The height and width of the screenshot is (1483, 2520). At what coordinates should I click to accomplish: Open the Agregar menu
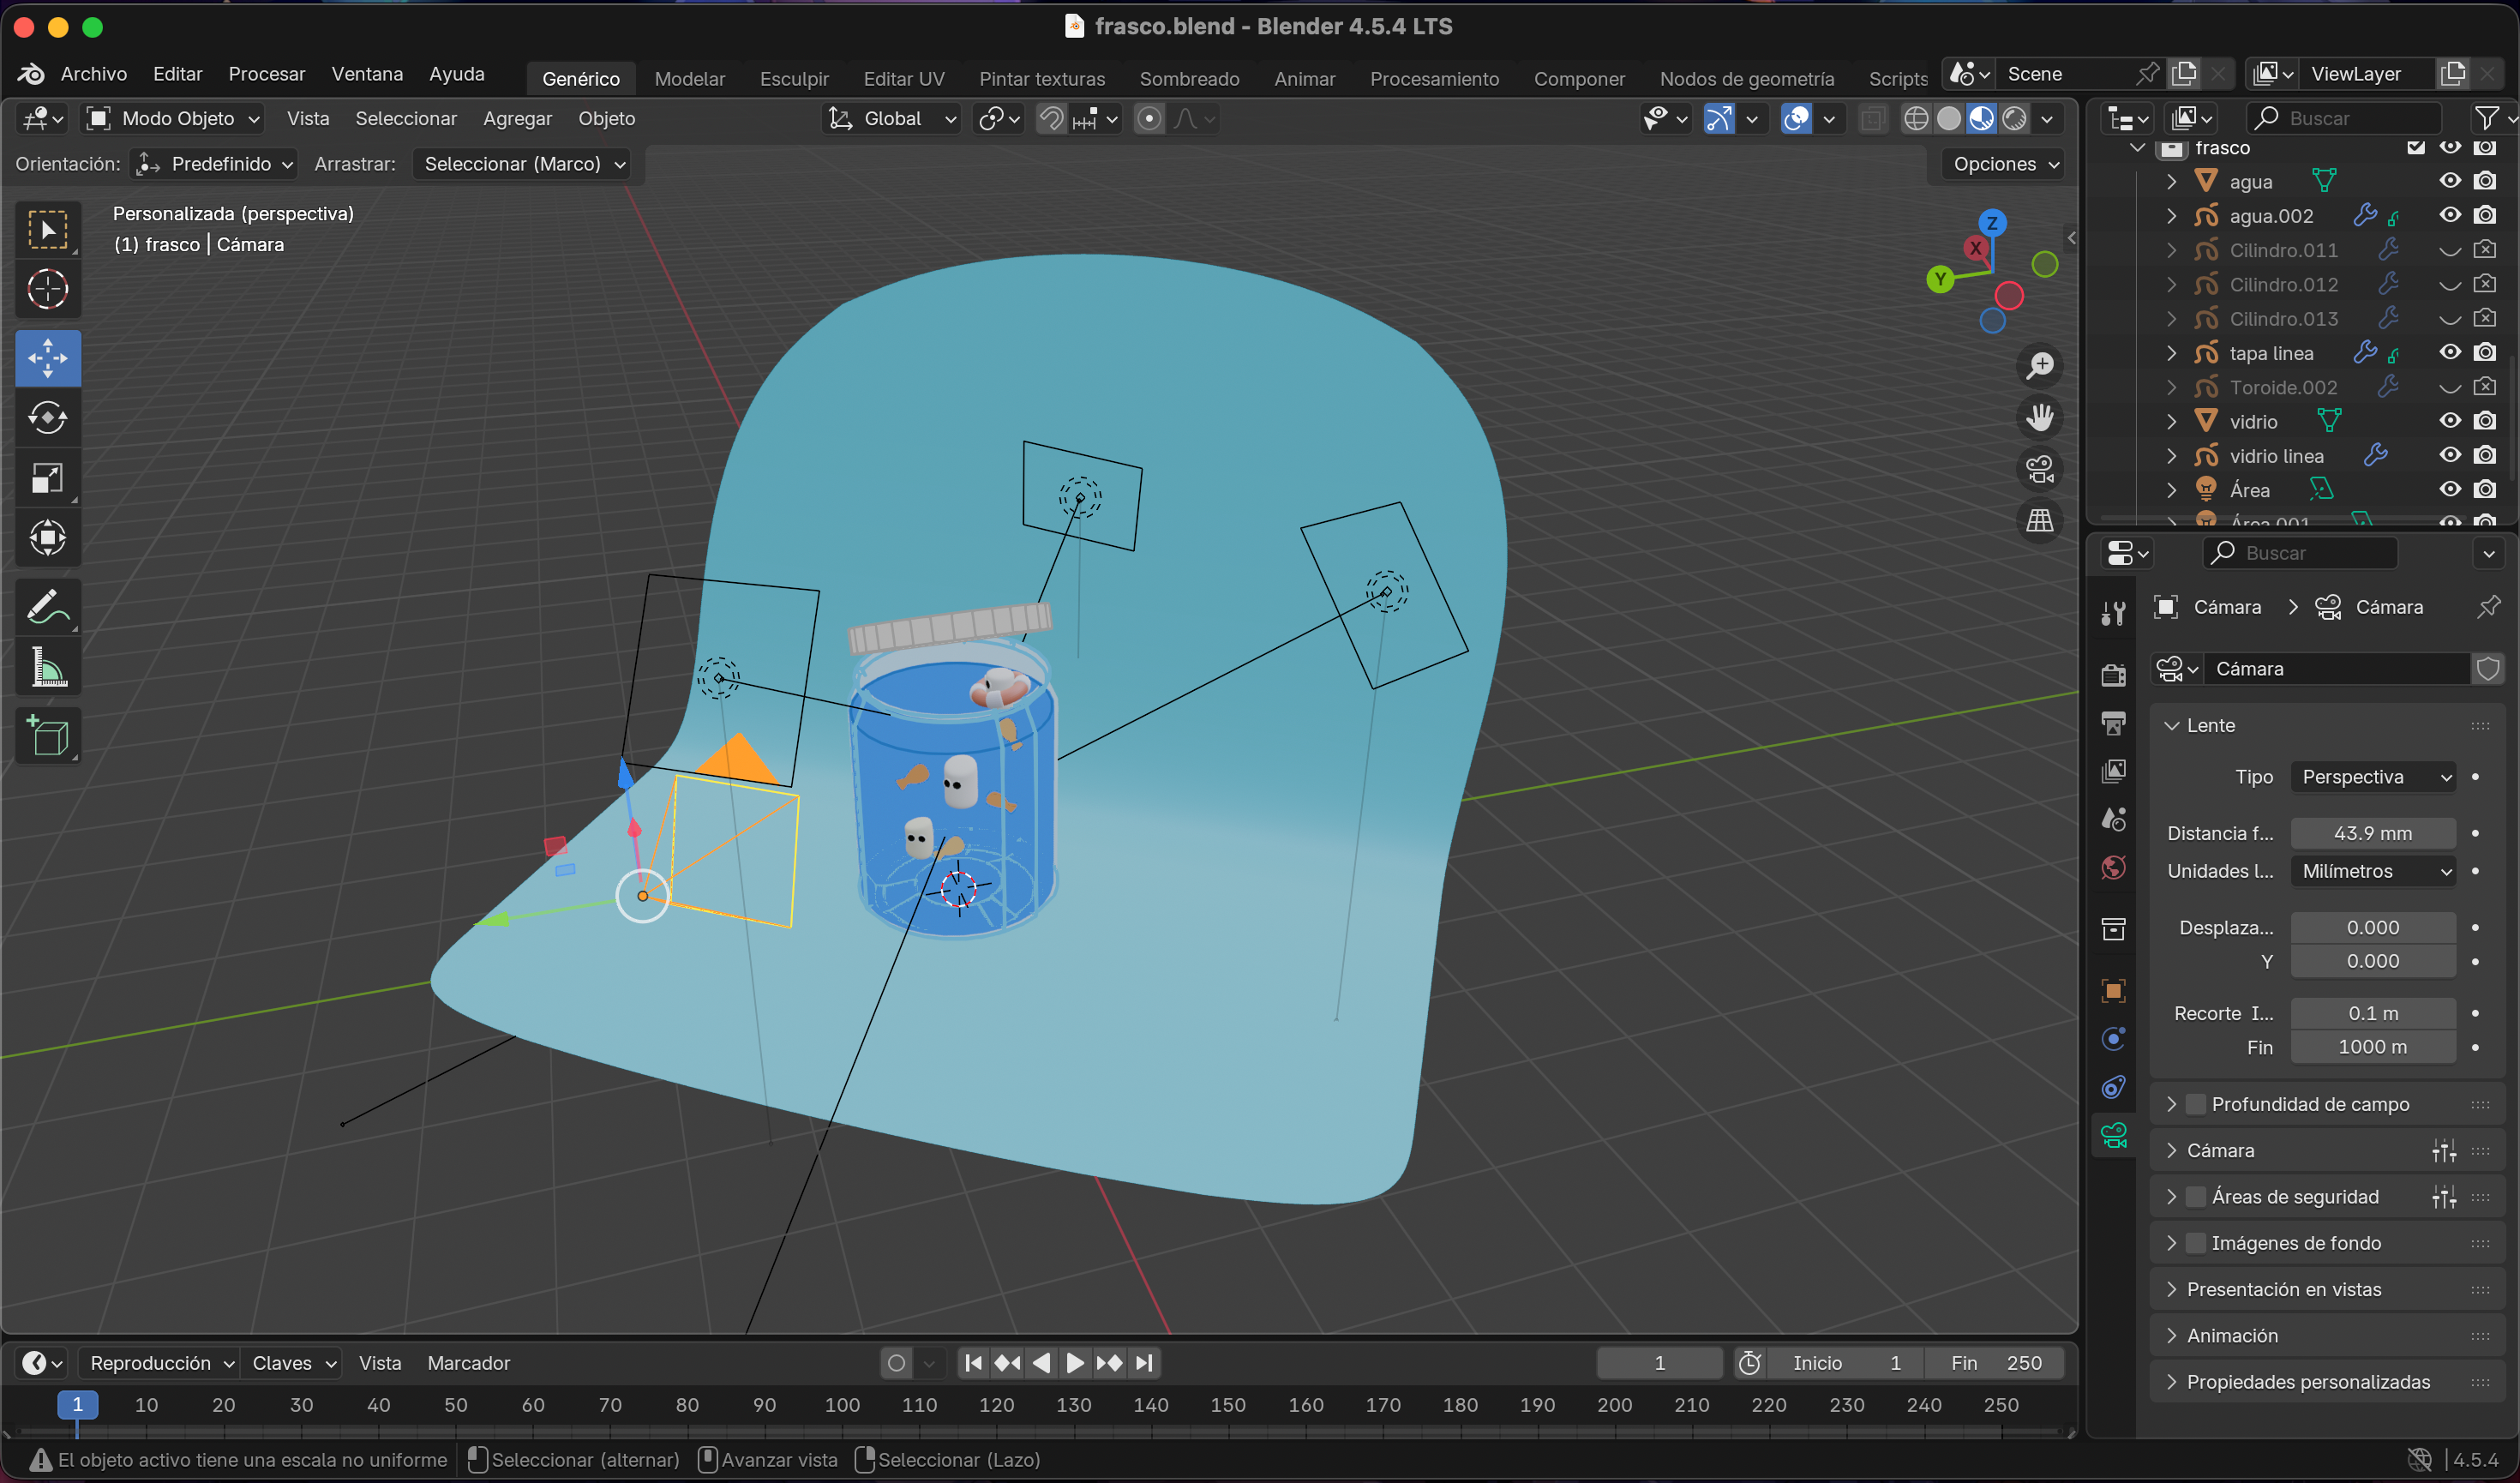[517, 119]
